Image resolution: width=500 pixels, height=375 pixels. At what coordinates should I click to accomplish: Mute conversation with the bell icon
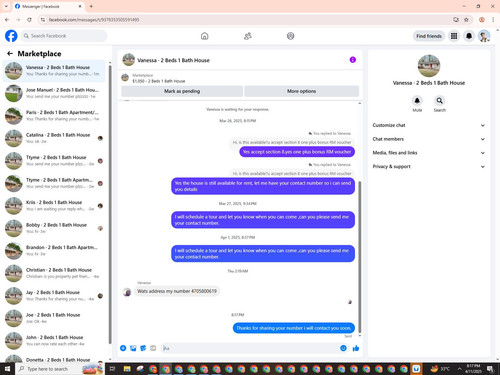417,100
